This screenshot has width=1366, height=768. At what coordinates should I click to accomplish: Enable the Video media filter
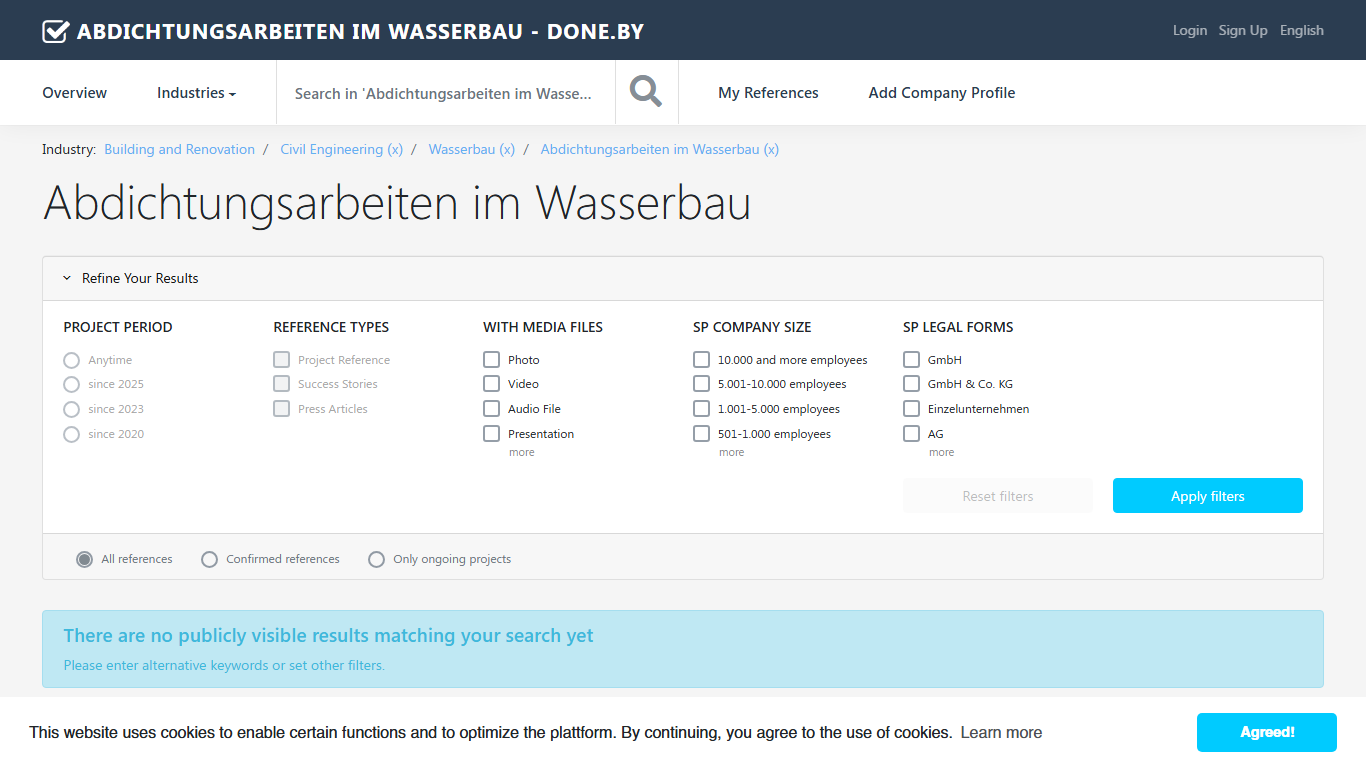point(492,384)
